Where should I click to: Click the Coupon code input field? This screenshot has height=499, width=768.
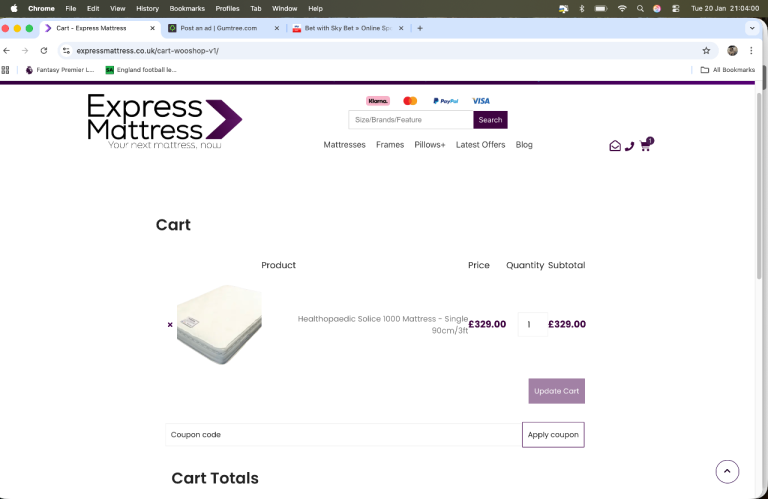tap(342, 435)
